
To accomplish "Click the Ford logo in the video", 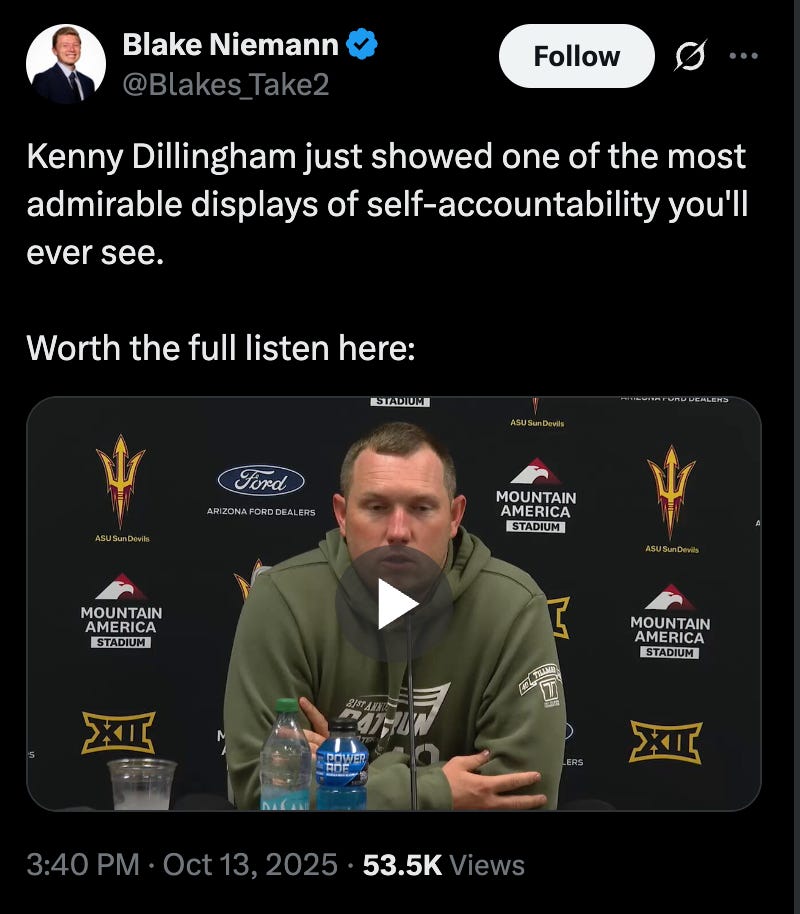I will (261, 481).
